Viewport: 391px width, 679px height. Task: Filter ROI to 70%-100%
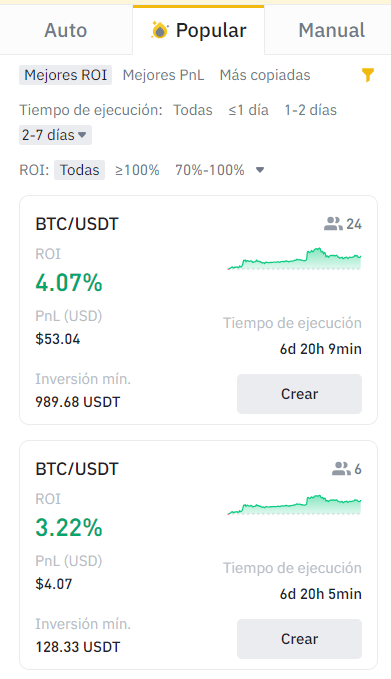[x=210, y=170]
